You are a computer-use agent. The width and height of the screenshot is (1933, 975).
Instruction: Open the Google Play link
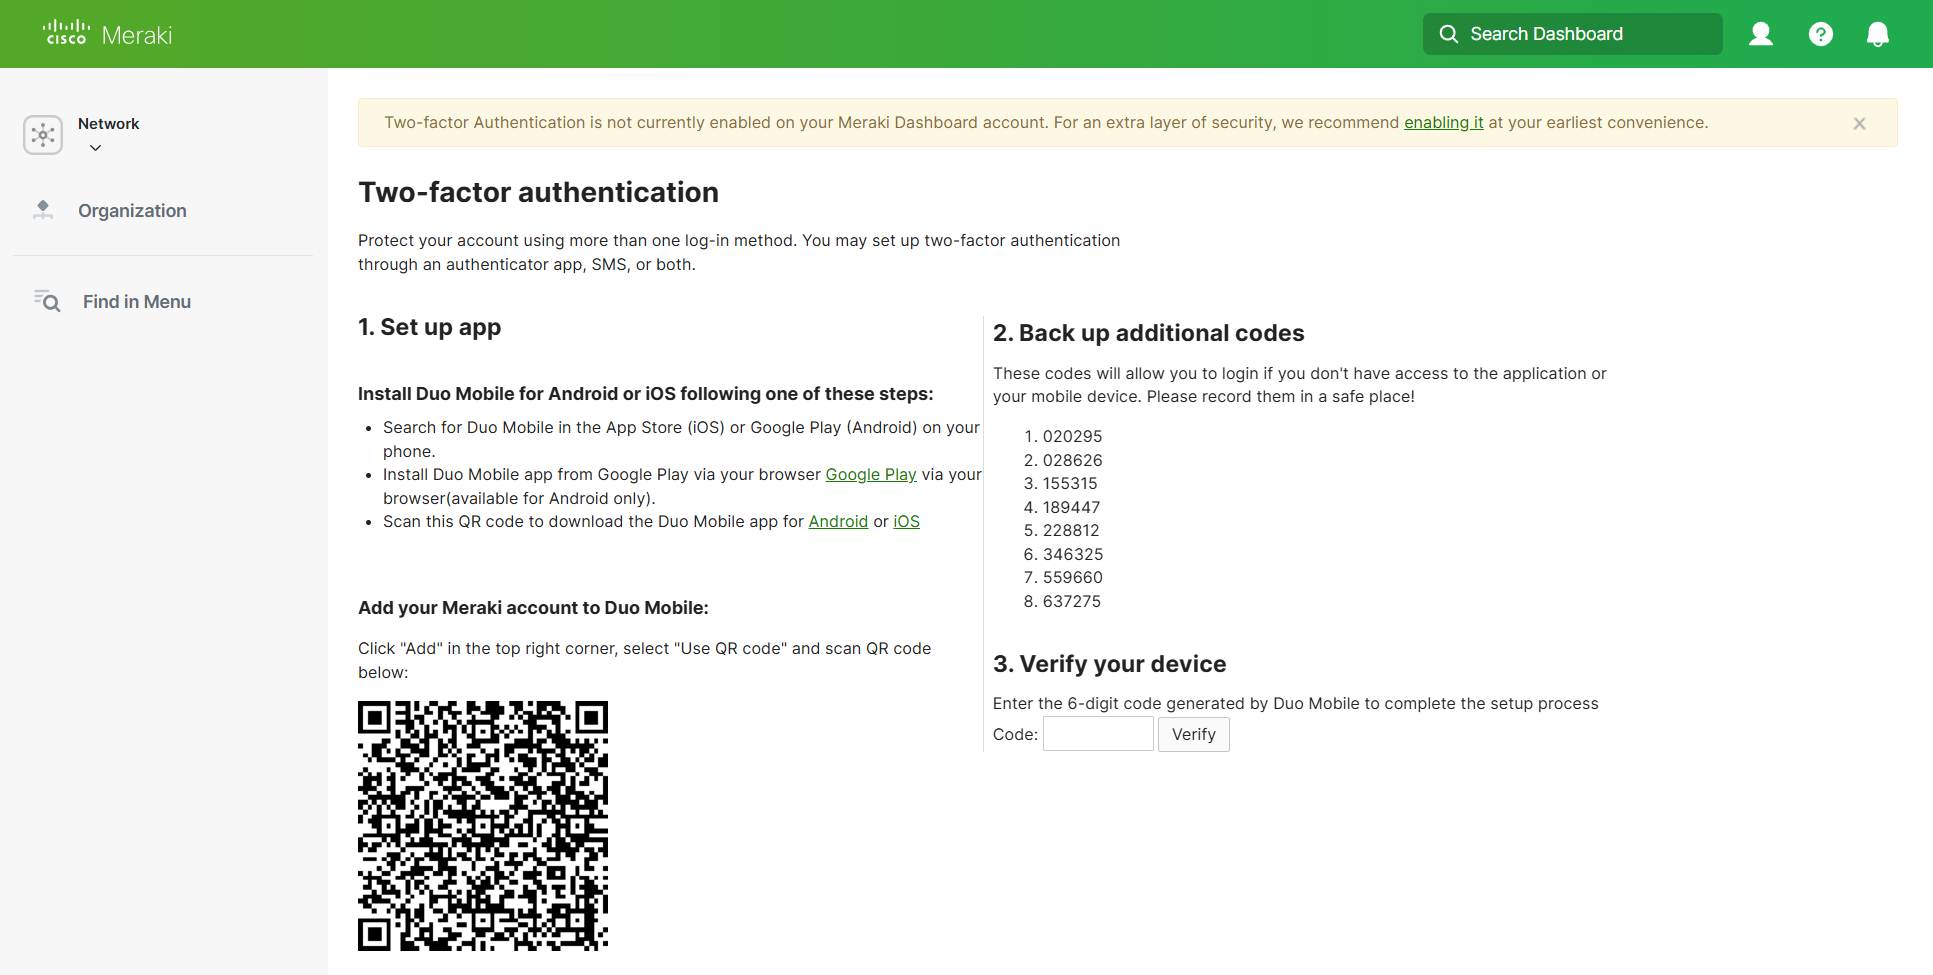click(x=870, y=475)
